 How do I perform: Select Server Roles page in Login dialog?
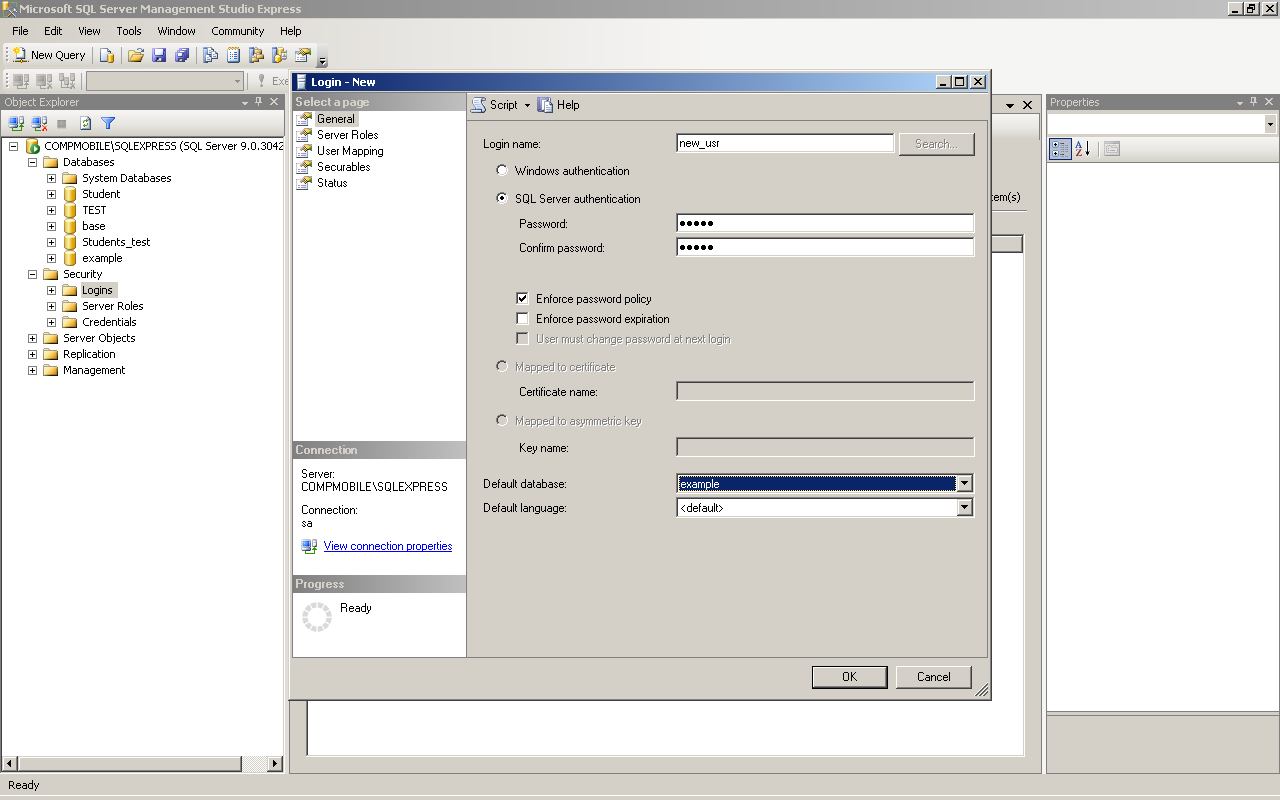click(x=347, y=135)
